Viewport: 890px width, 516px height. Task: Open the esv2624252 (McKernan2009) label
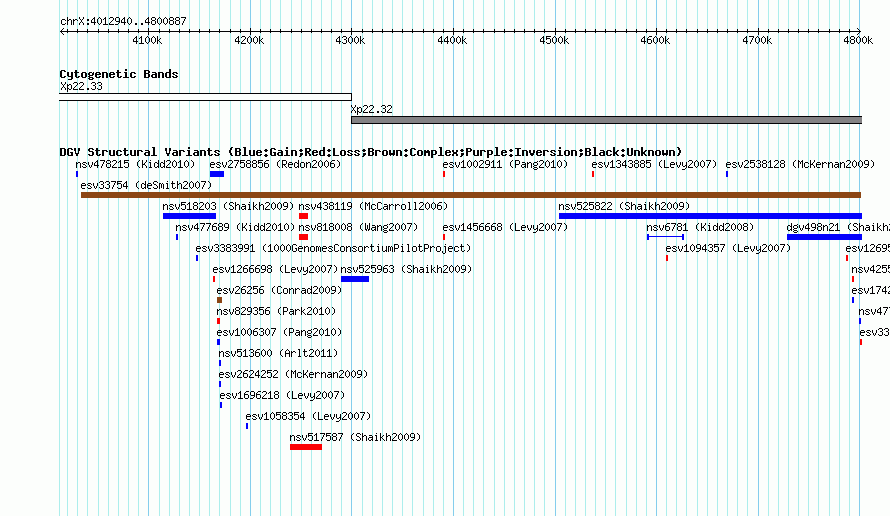click(x=293, y=374)
